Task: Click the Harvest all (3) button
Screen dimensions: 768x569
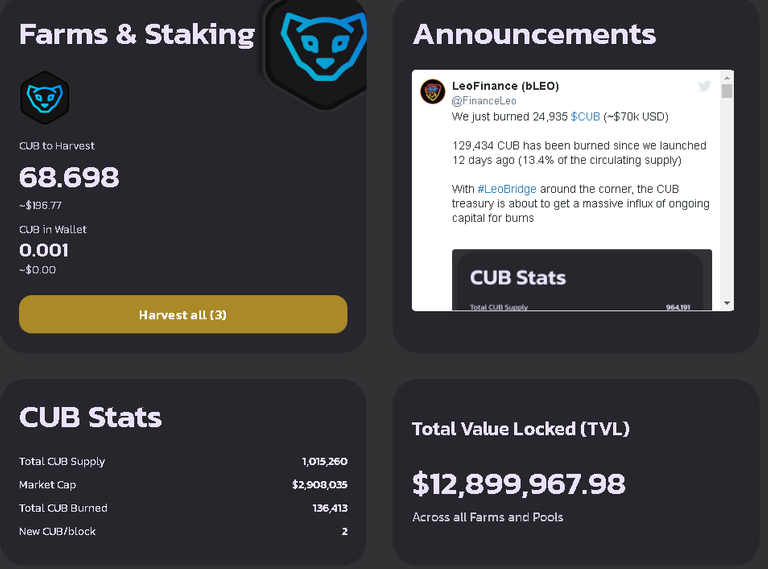Action: tap(183, 314)
